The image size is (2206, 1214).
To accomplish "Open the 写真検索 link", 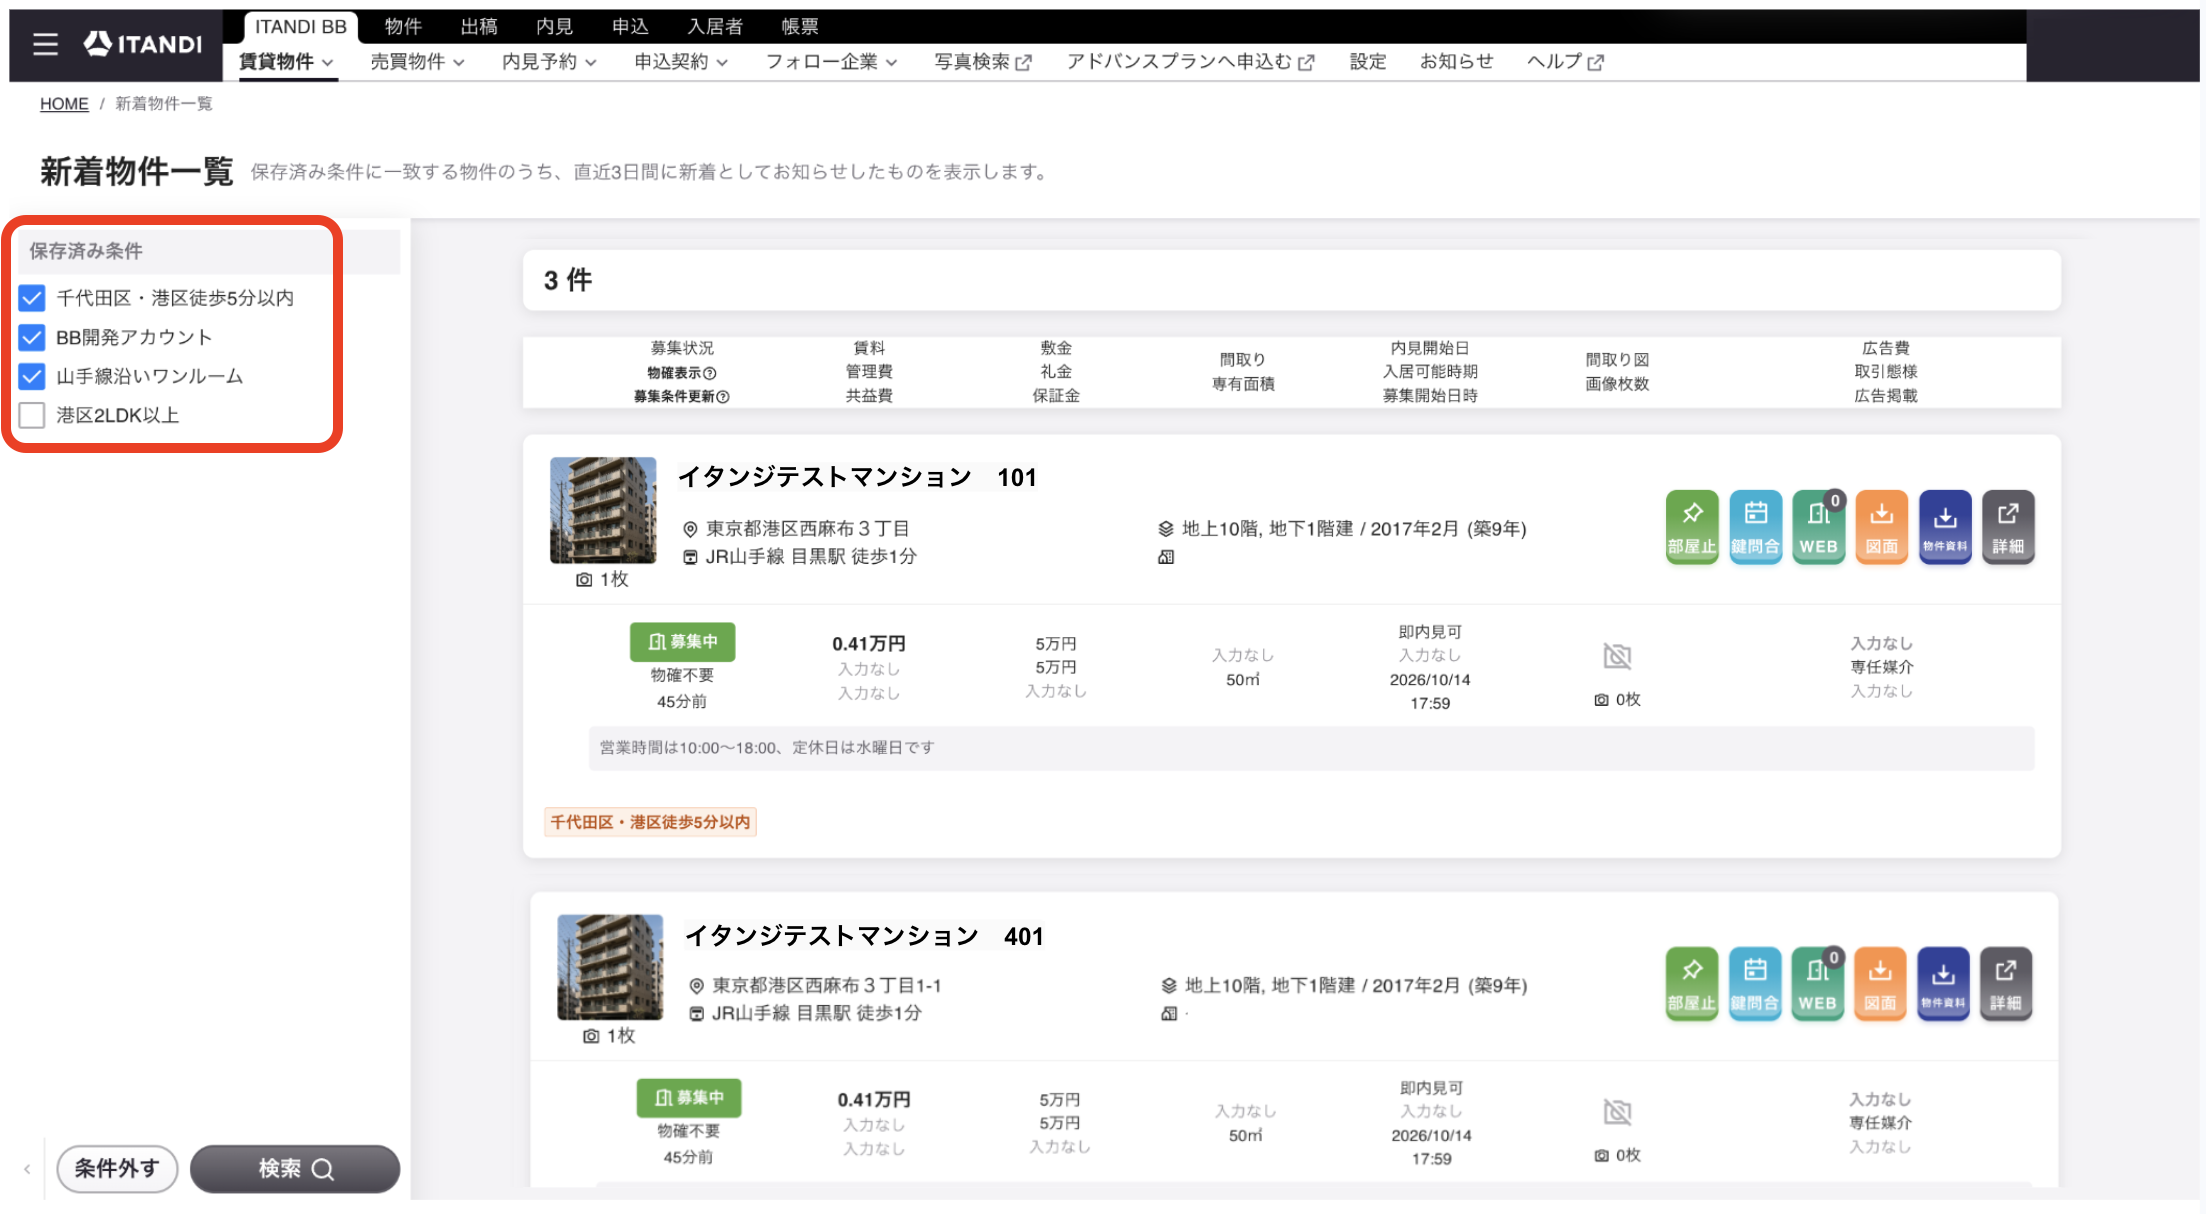I will coord(983,62).
